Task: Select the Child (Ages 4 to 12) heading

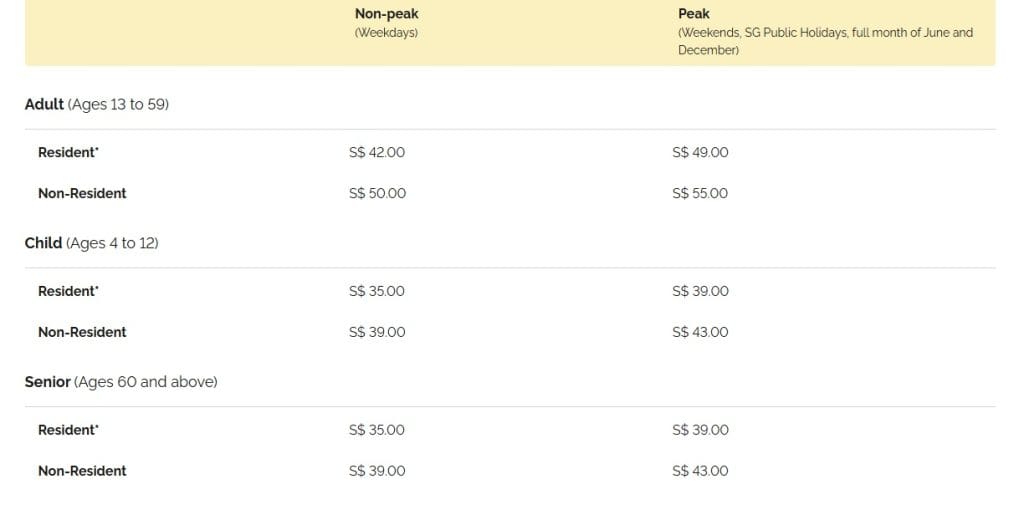Action: coord(91,243)
